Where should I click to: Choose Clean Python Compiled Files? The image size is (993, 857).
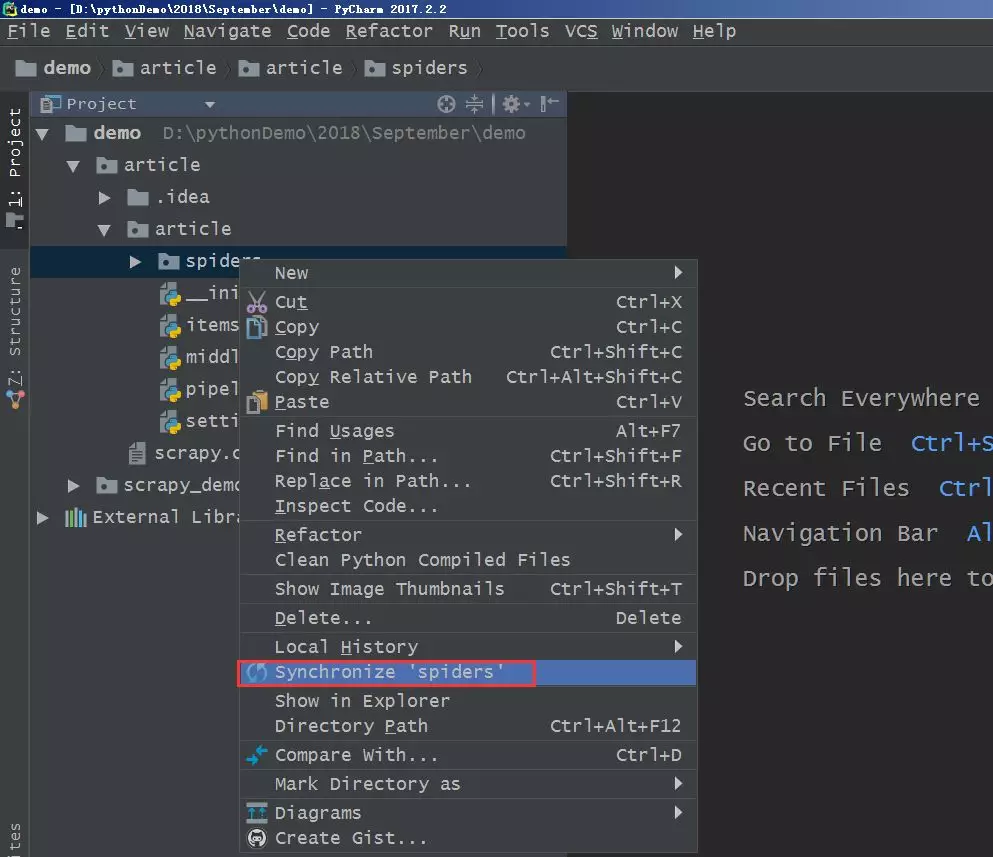coord(468,560)
